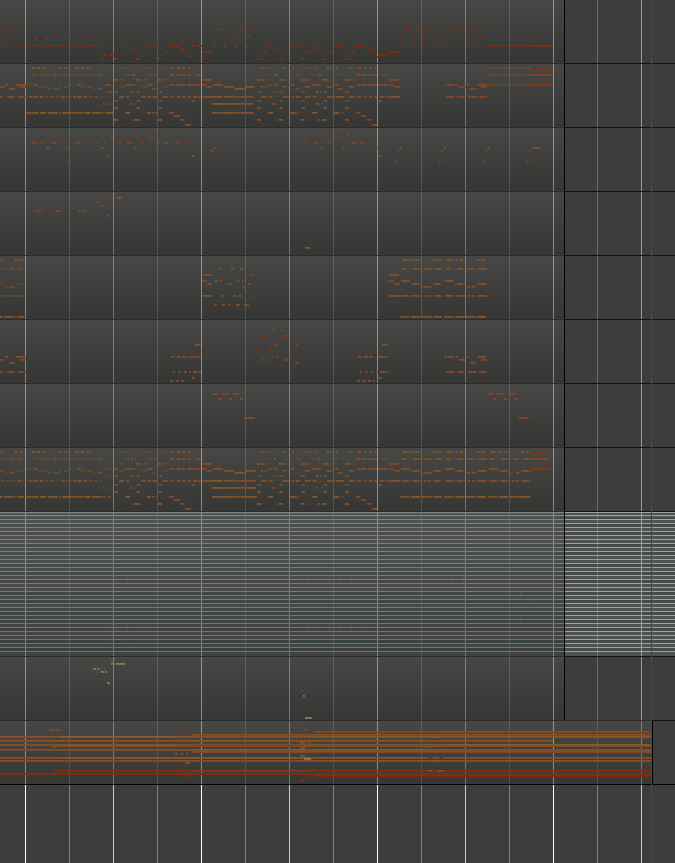Click the center note cluster on sixth track

pos(277,347)
